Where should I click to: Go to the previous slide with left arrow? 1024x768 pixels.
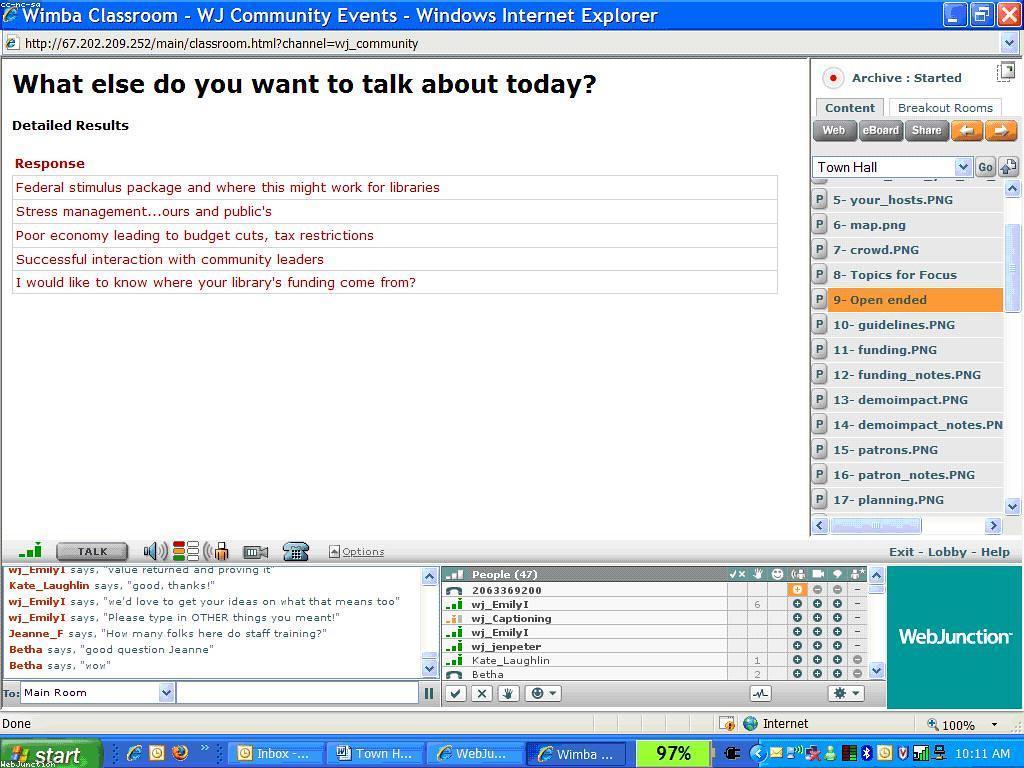(x=966, y=130)
